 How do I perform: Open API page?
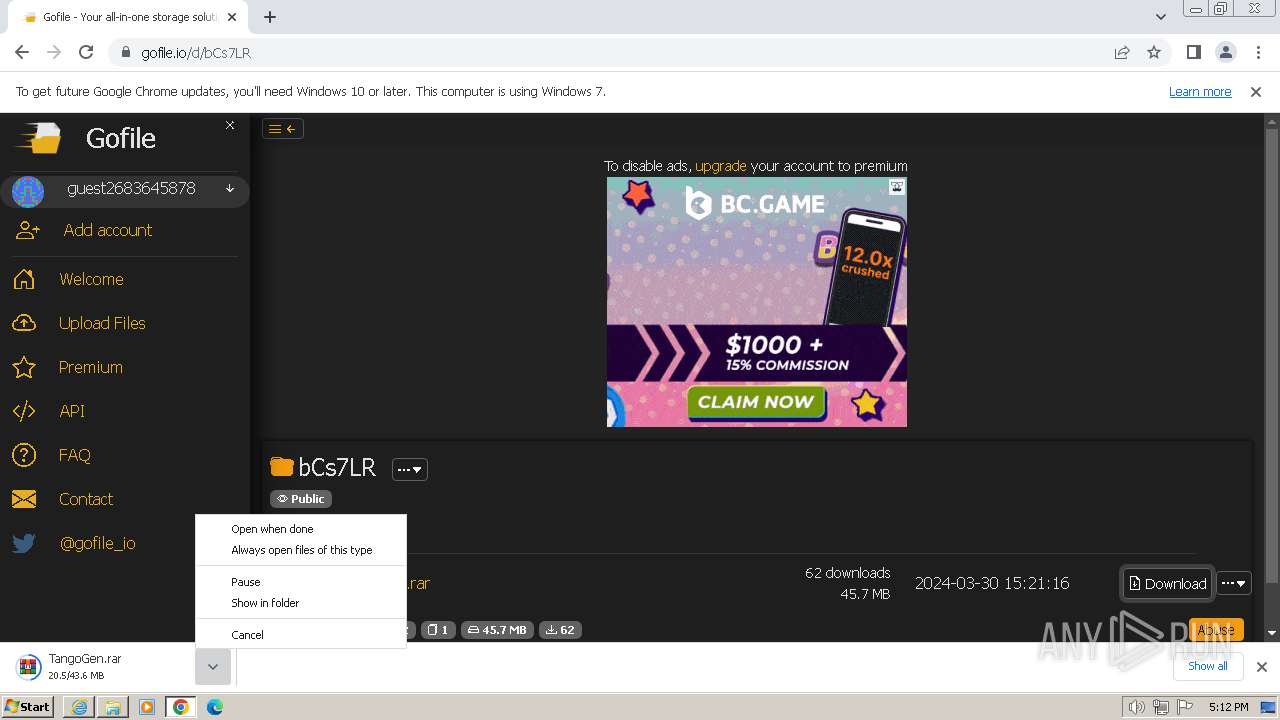(72, 411)
